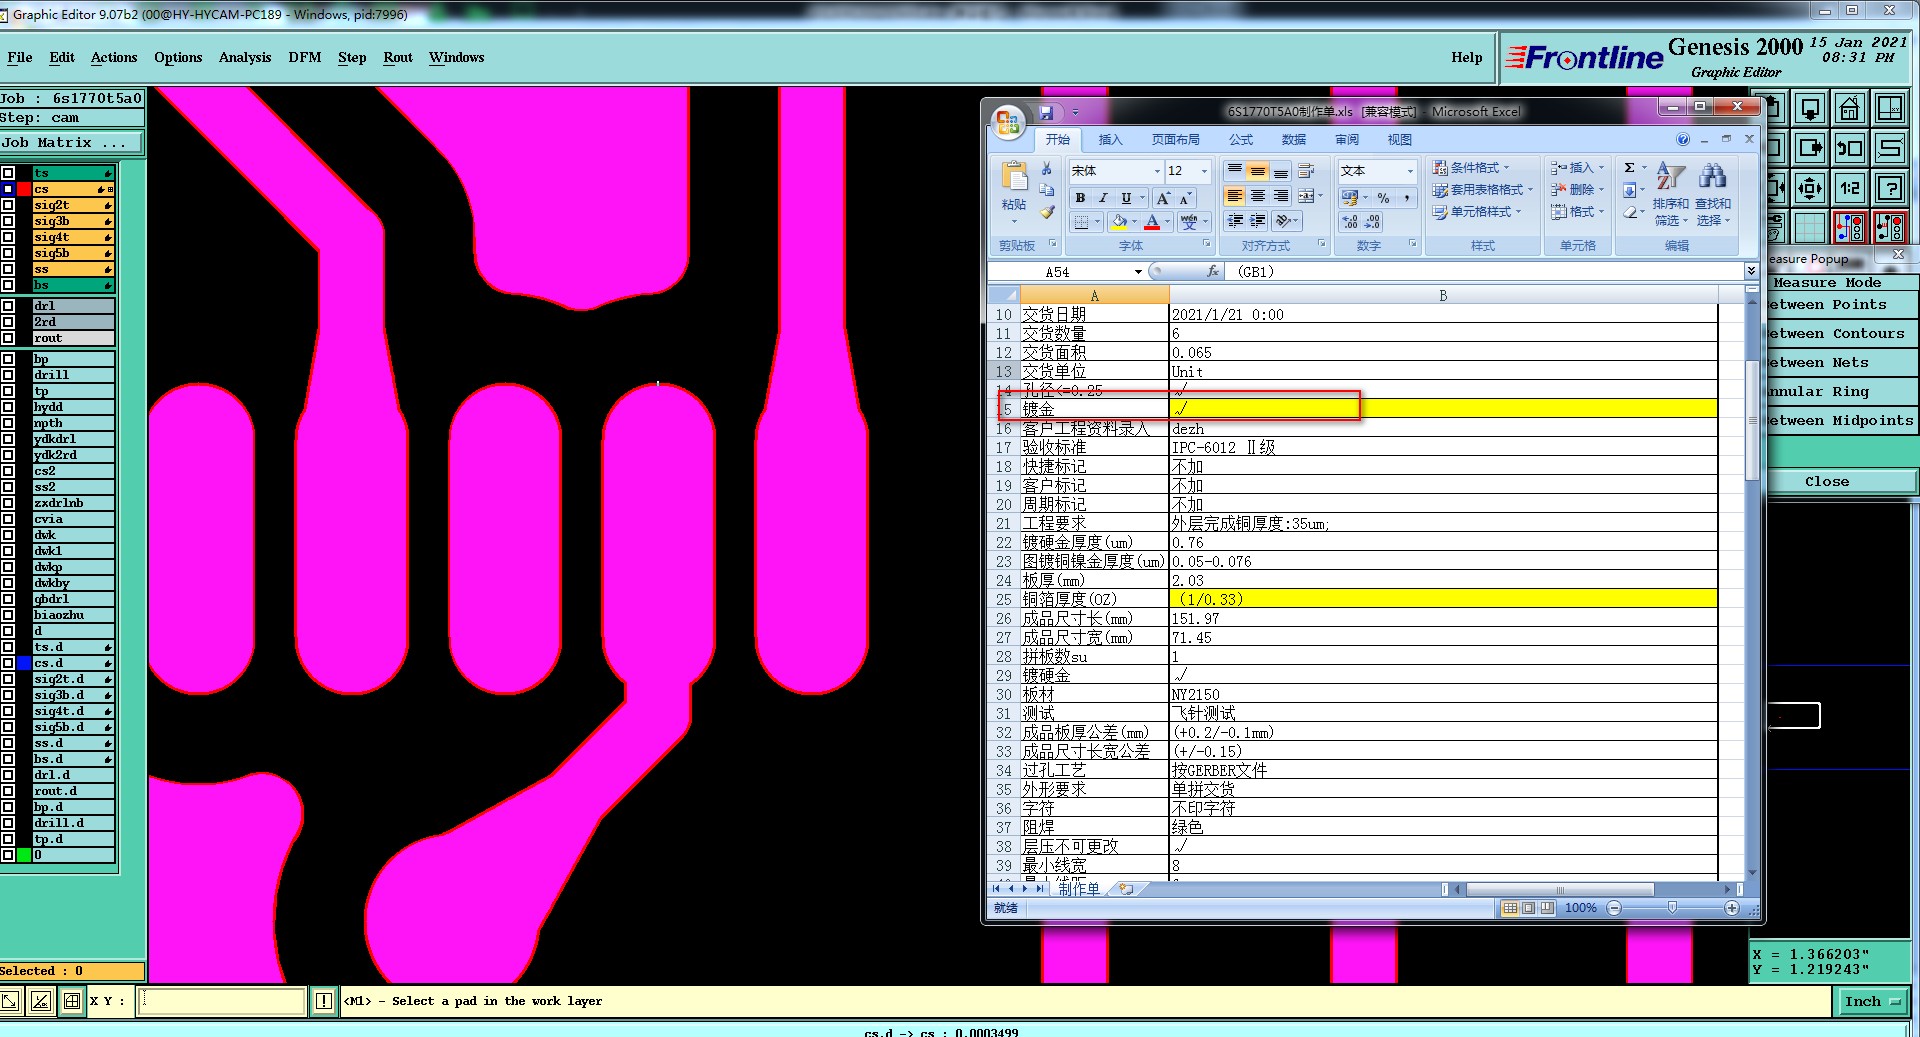Click the Job Matrix button

click(x=71, y=143)
